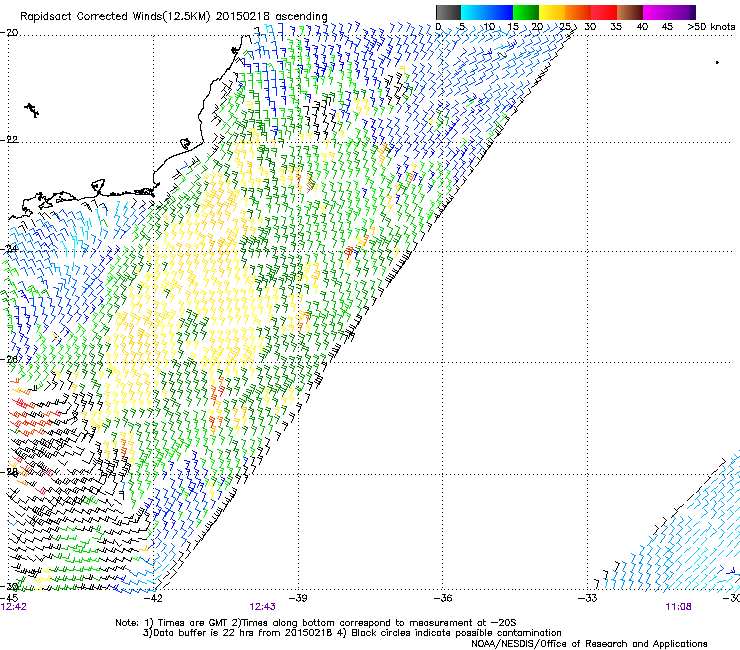The width and height of the screenshot is (740, 650).
Task: Click the gray 0-5 knots legend swatch
Action: click(448, 12)
